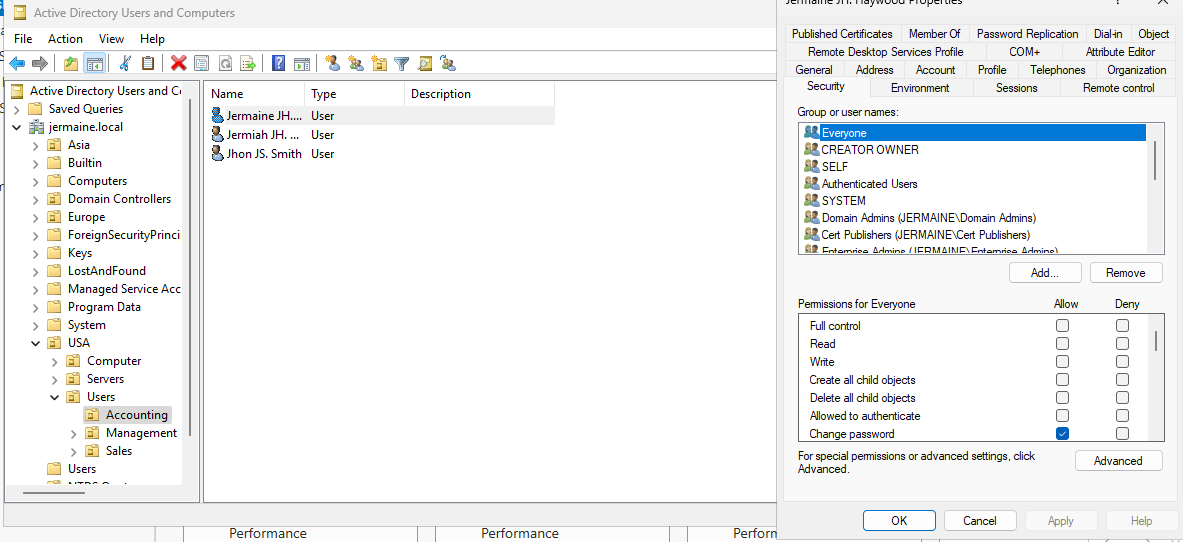Click the Add to group toolbar icon
The image size is (1183, 542).
(448, 63)
